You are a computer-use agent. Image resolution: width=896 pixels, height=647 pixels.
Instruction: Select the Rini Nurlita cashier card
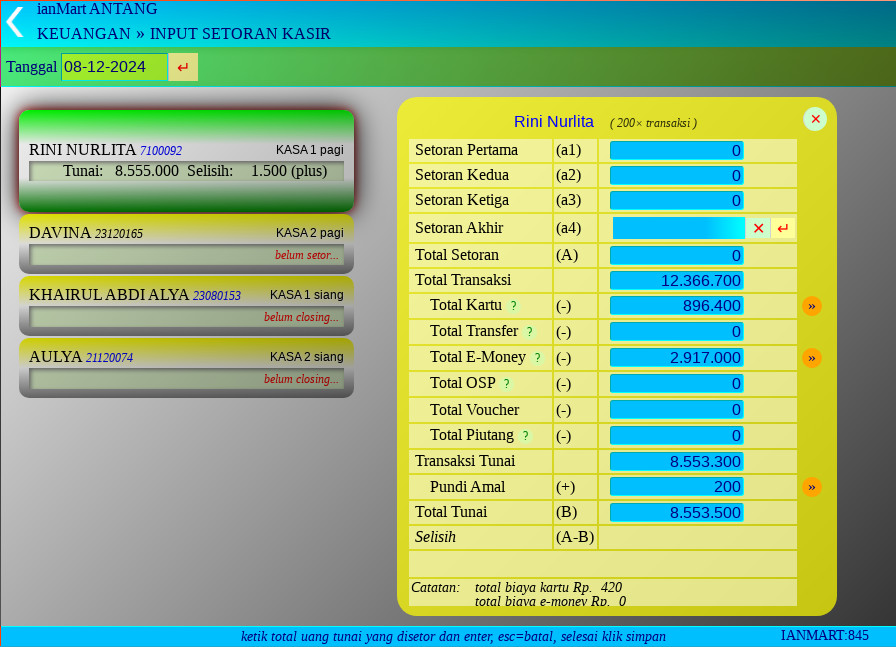[186, 160]
